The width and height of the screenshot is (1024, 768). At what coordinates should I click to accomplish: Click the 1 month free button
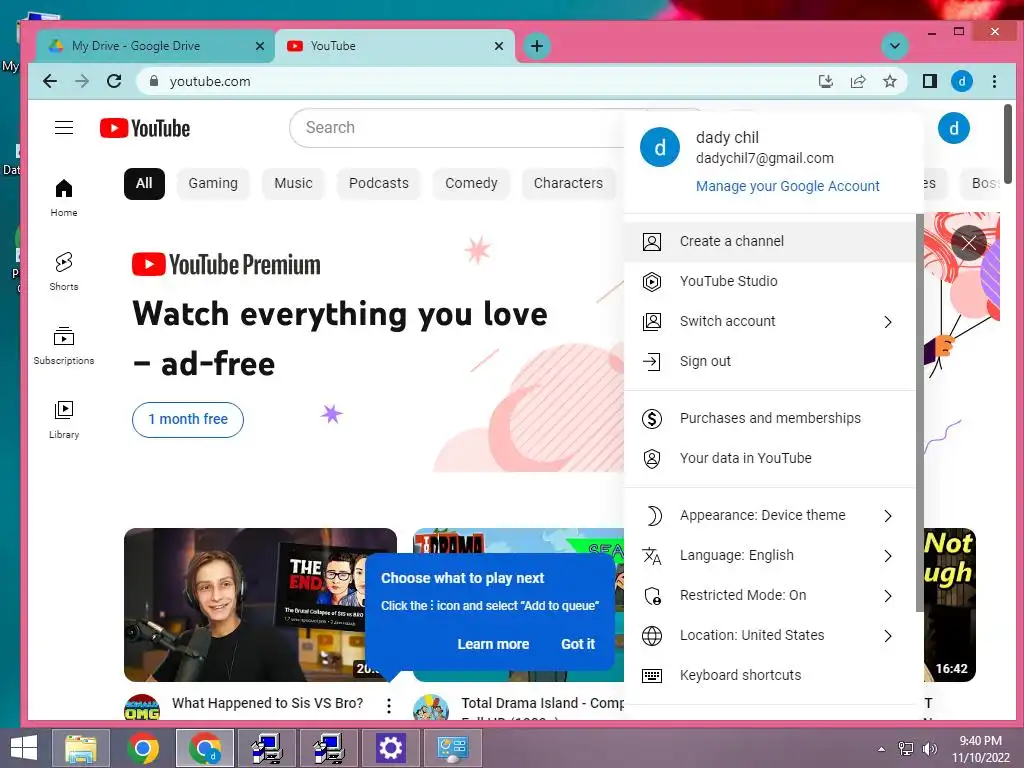pos(188,419)
